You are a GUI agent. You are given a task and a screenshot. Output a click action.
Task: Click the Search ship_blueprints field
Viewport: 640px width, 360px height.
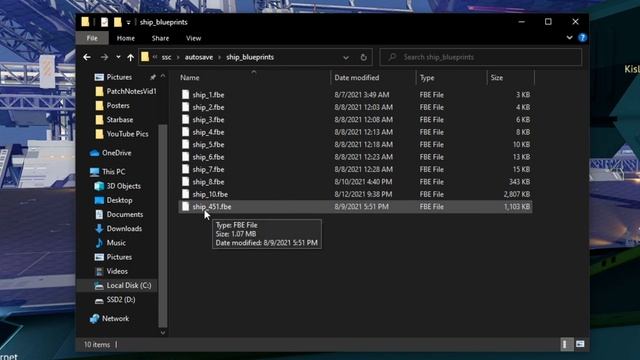pyautogui.click(x=481, y=57)
